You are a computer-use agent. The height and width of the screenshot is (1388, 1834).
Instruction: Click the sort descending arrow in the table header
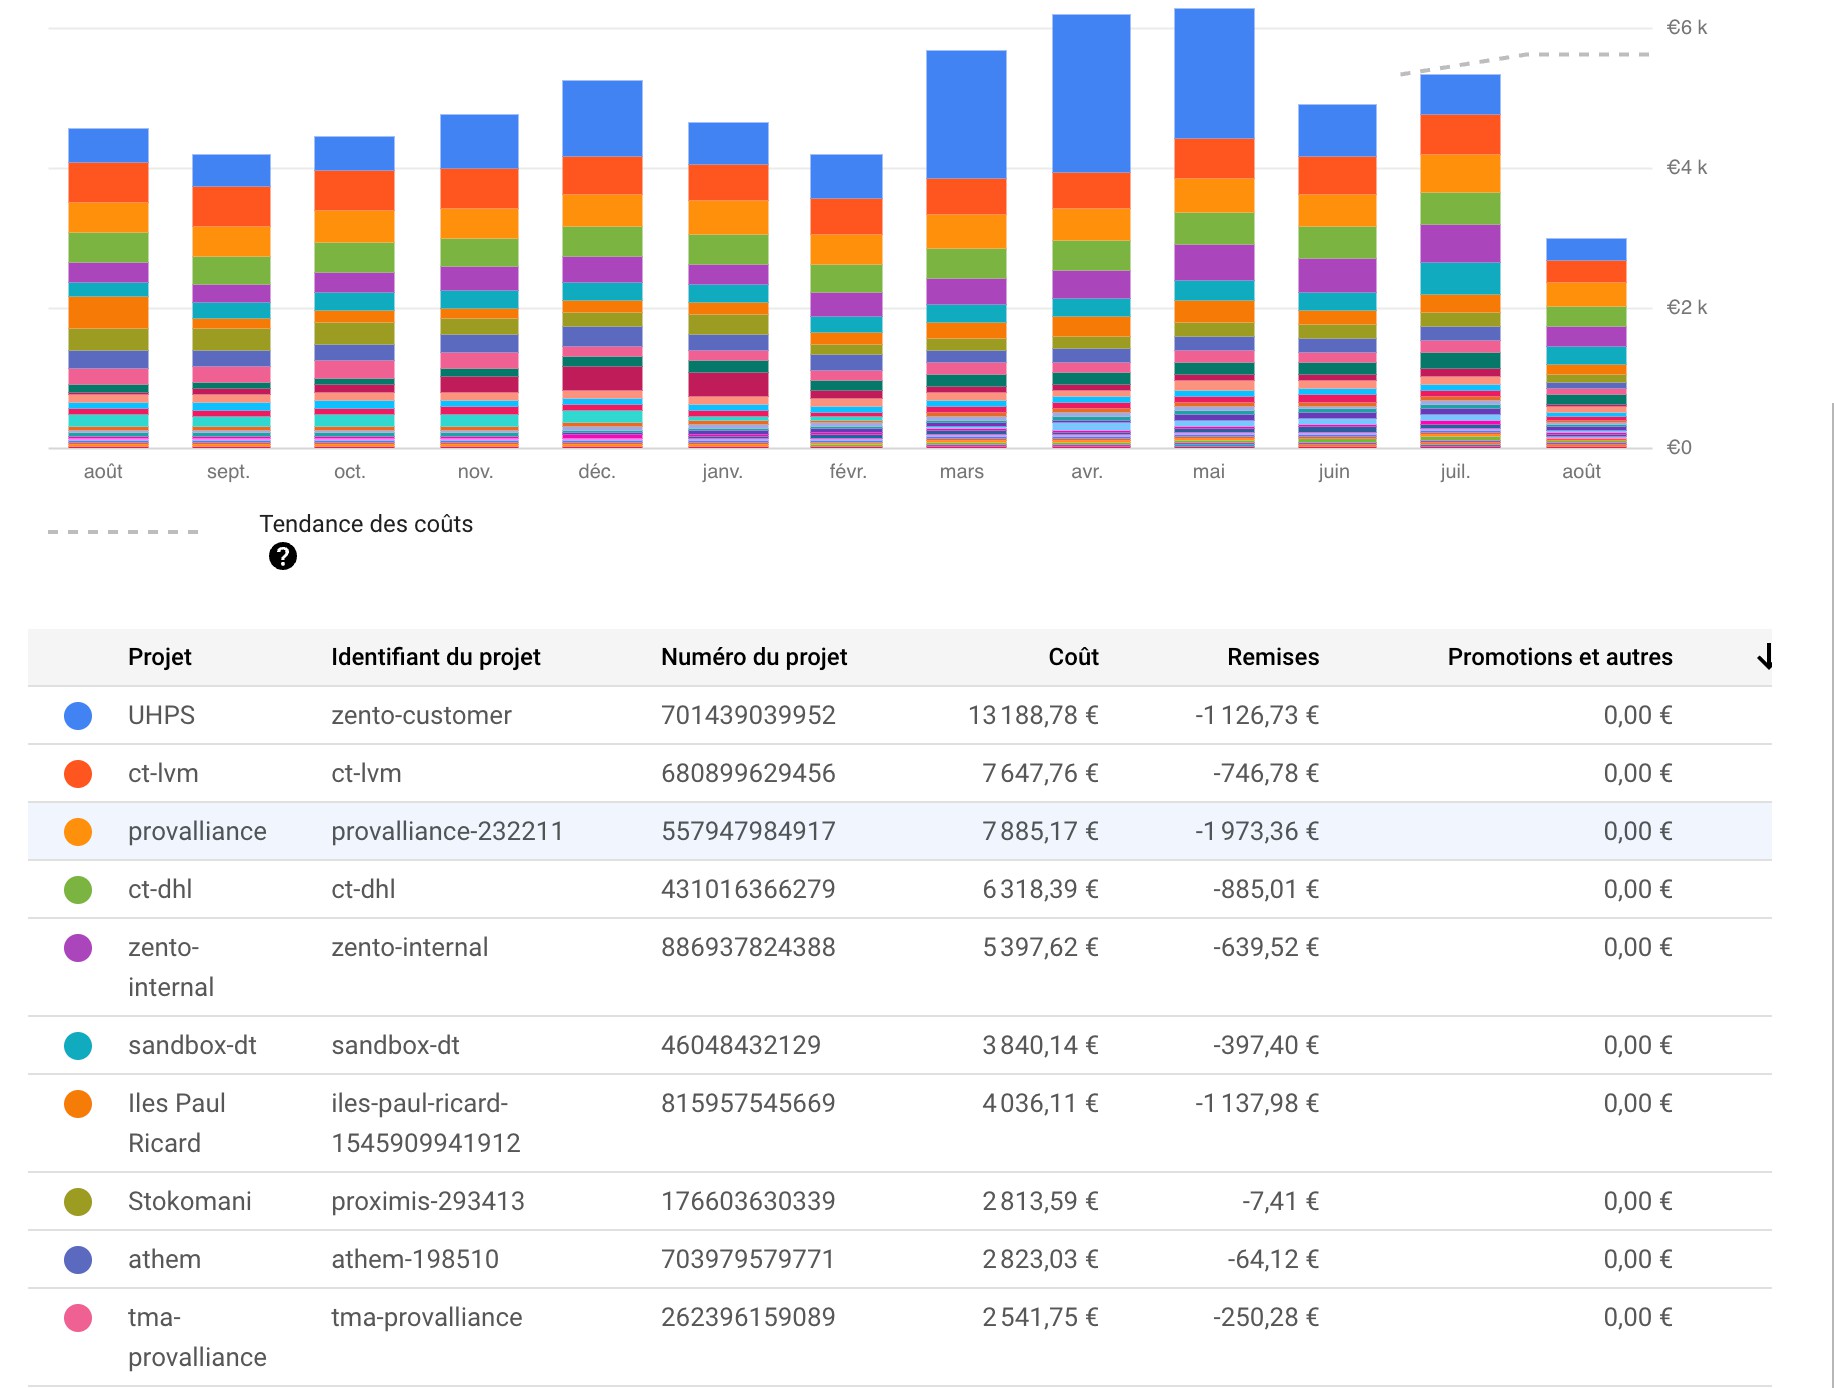tap(1765, 657)
